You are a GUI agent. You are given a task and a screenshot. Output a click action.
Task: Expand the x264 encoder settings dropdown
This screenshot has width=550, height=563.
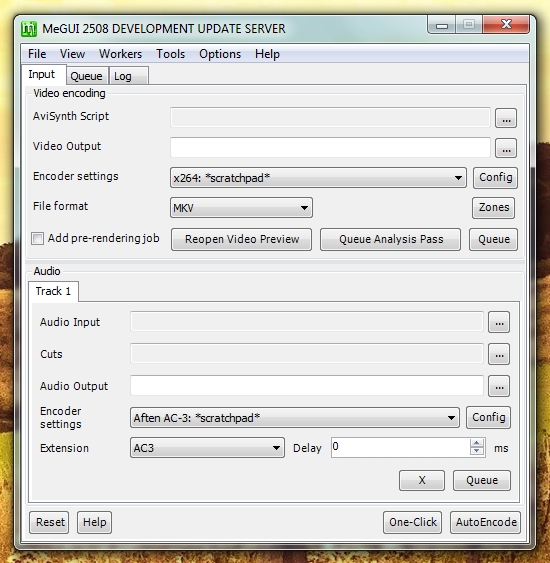pos(458,178)
